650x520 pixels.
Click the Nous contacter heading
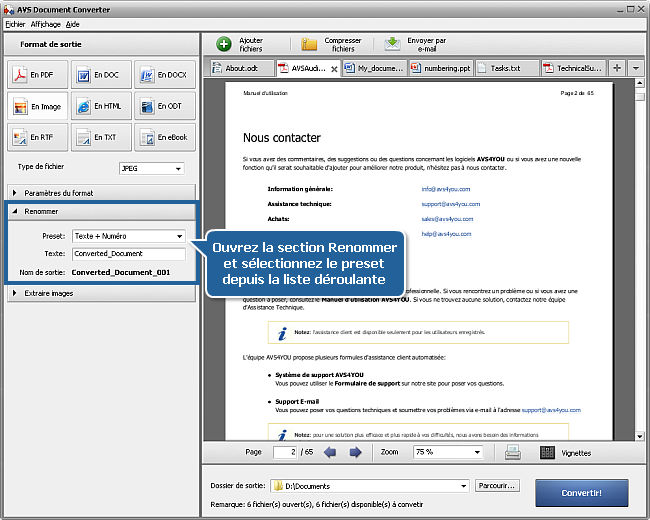click(282, 138)
